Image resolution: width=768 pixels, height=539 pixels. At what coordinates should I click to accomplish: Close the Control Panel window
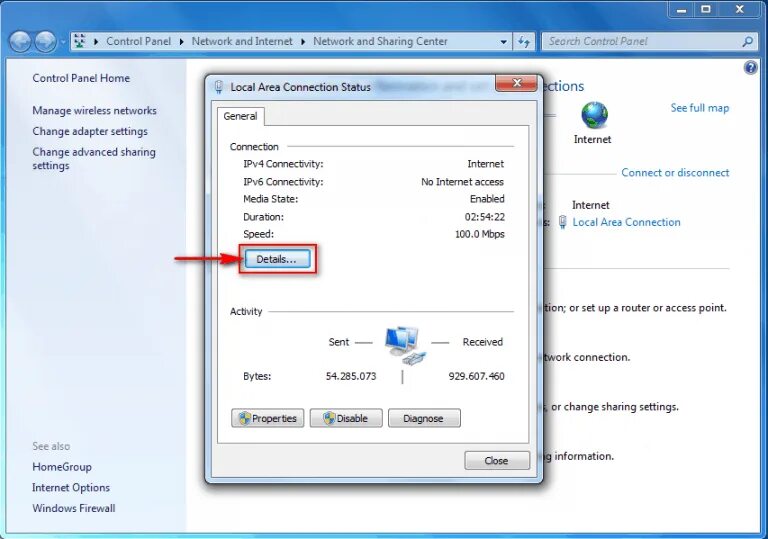pyautogui.click(x=740, y=9)
